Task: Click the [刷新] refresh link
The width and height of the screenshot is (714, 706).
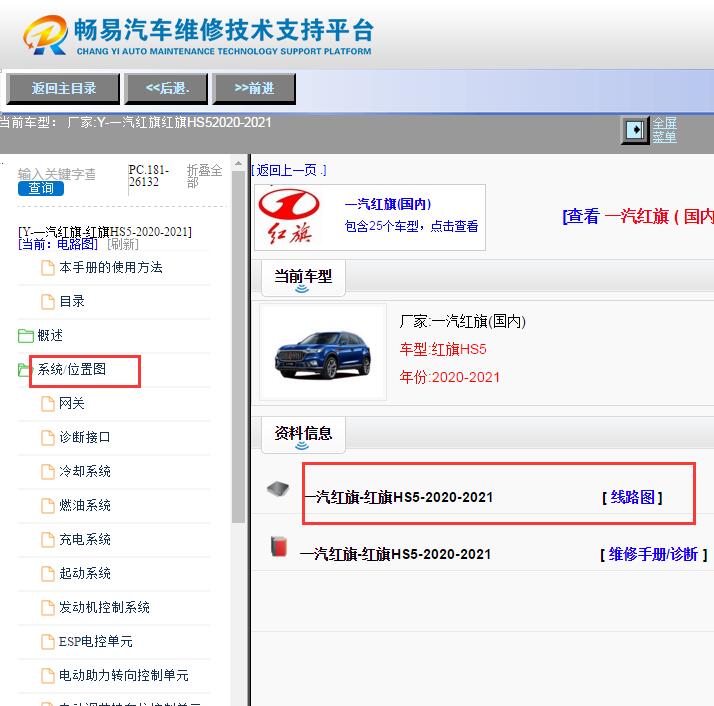Action: [x=122, y=245]
